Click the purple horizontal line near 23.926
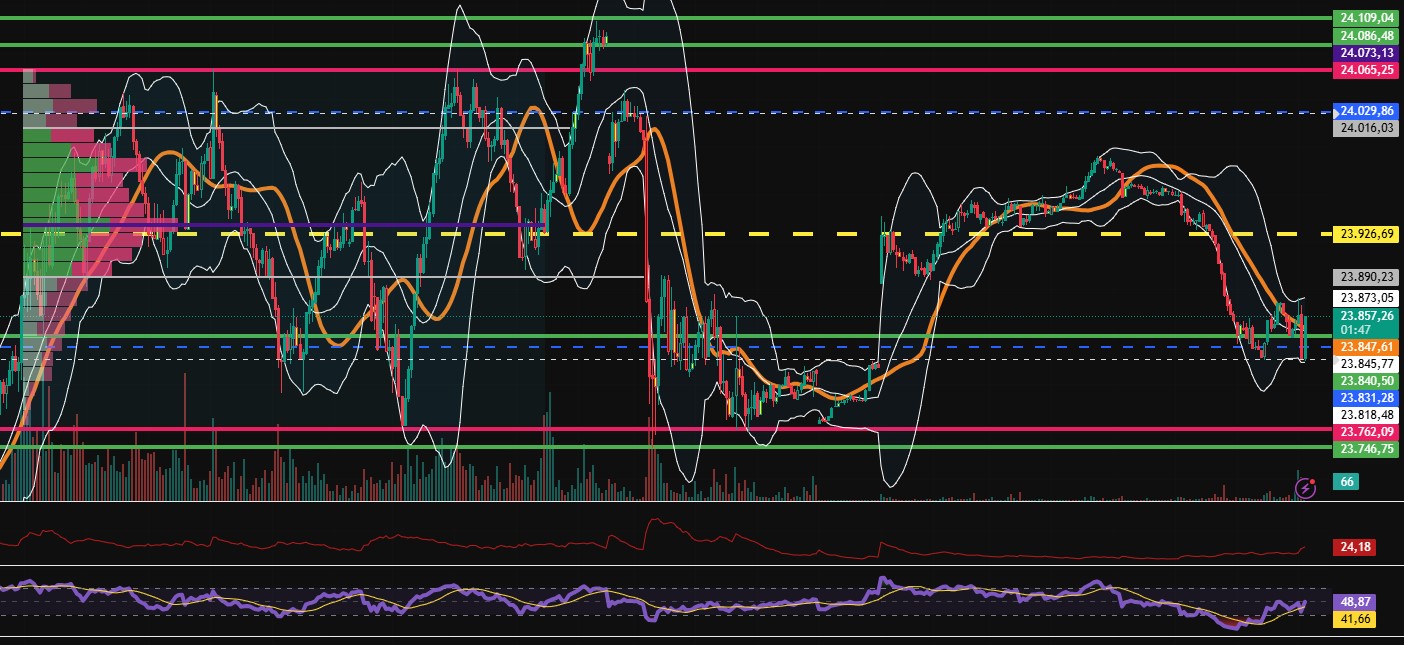Image resolution: width=1404 pixels, height=645 pixels. (x=350, y=224)
